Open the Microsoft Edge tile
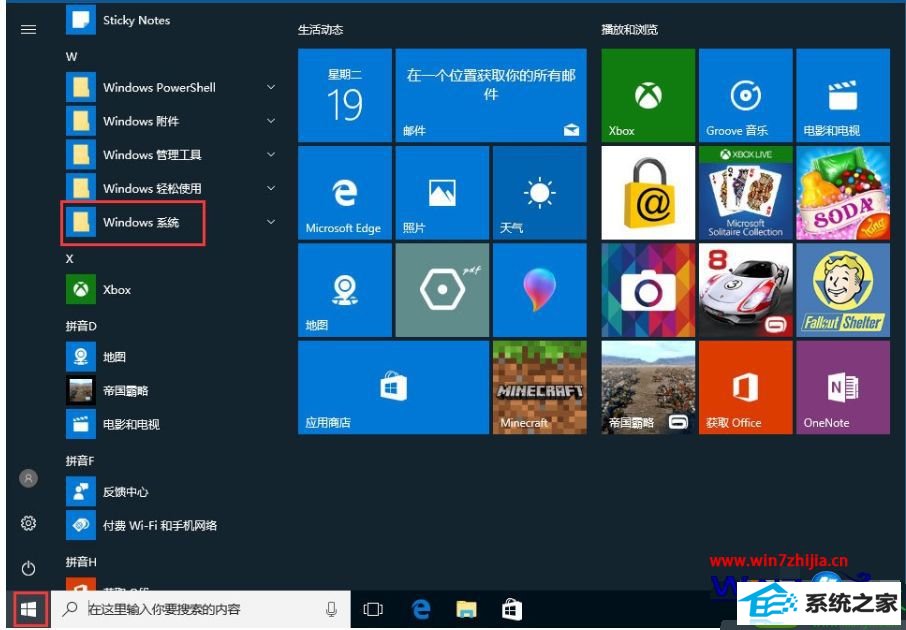This screenshot has width=906, height=630. [345, 192]
